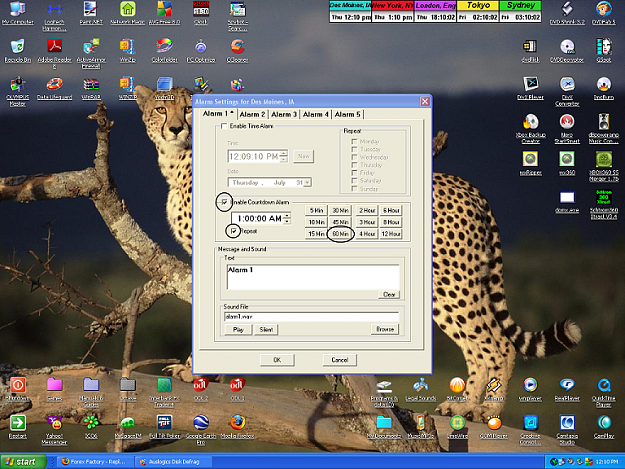Launch ImgBurn desktop icon
625x469 pixels.
coord(604,88)
